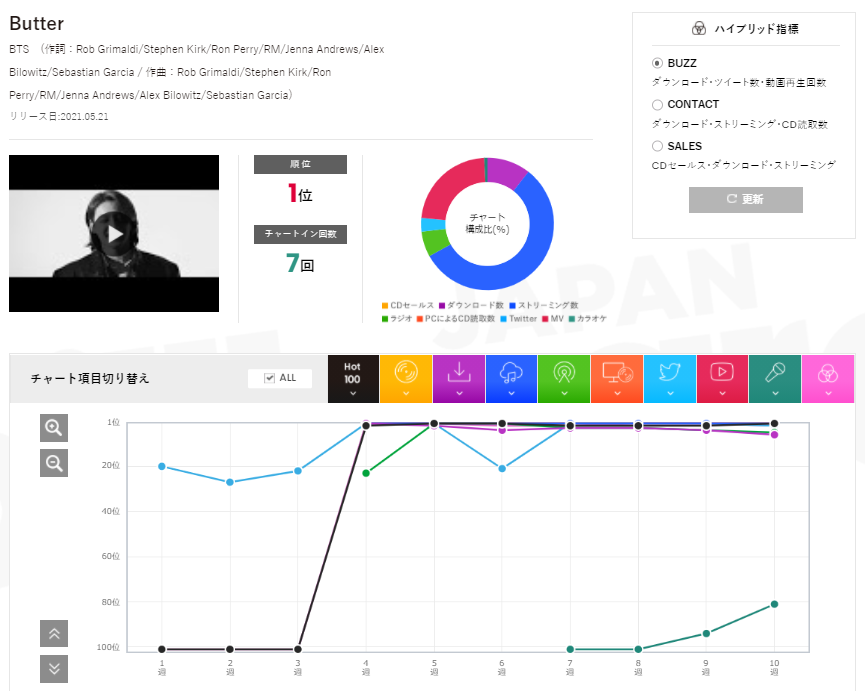
Task: Expand the chevron under karaoke tile
Action: click(775, 393)
